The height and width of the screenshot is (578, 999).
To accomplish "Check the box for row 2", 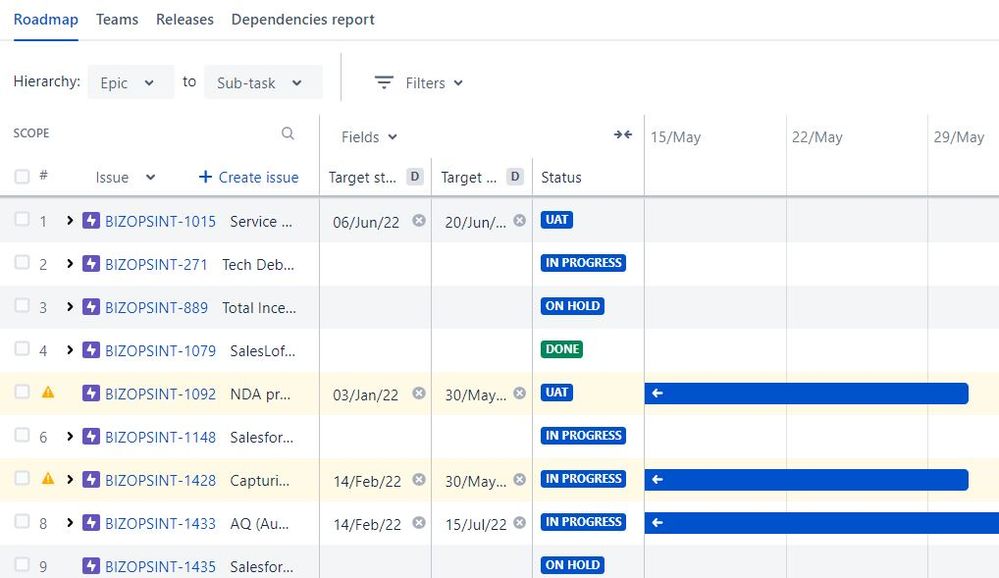I will pyautogui.click(x=22, y=263).
